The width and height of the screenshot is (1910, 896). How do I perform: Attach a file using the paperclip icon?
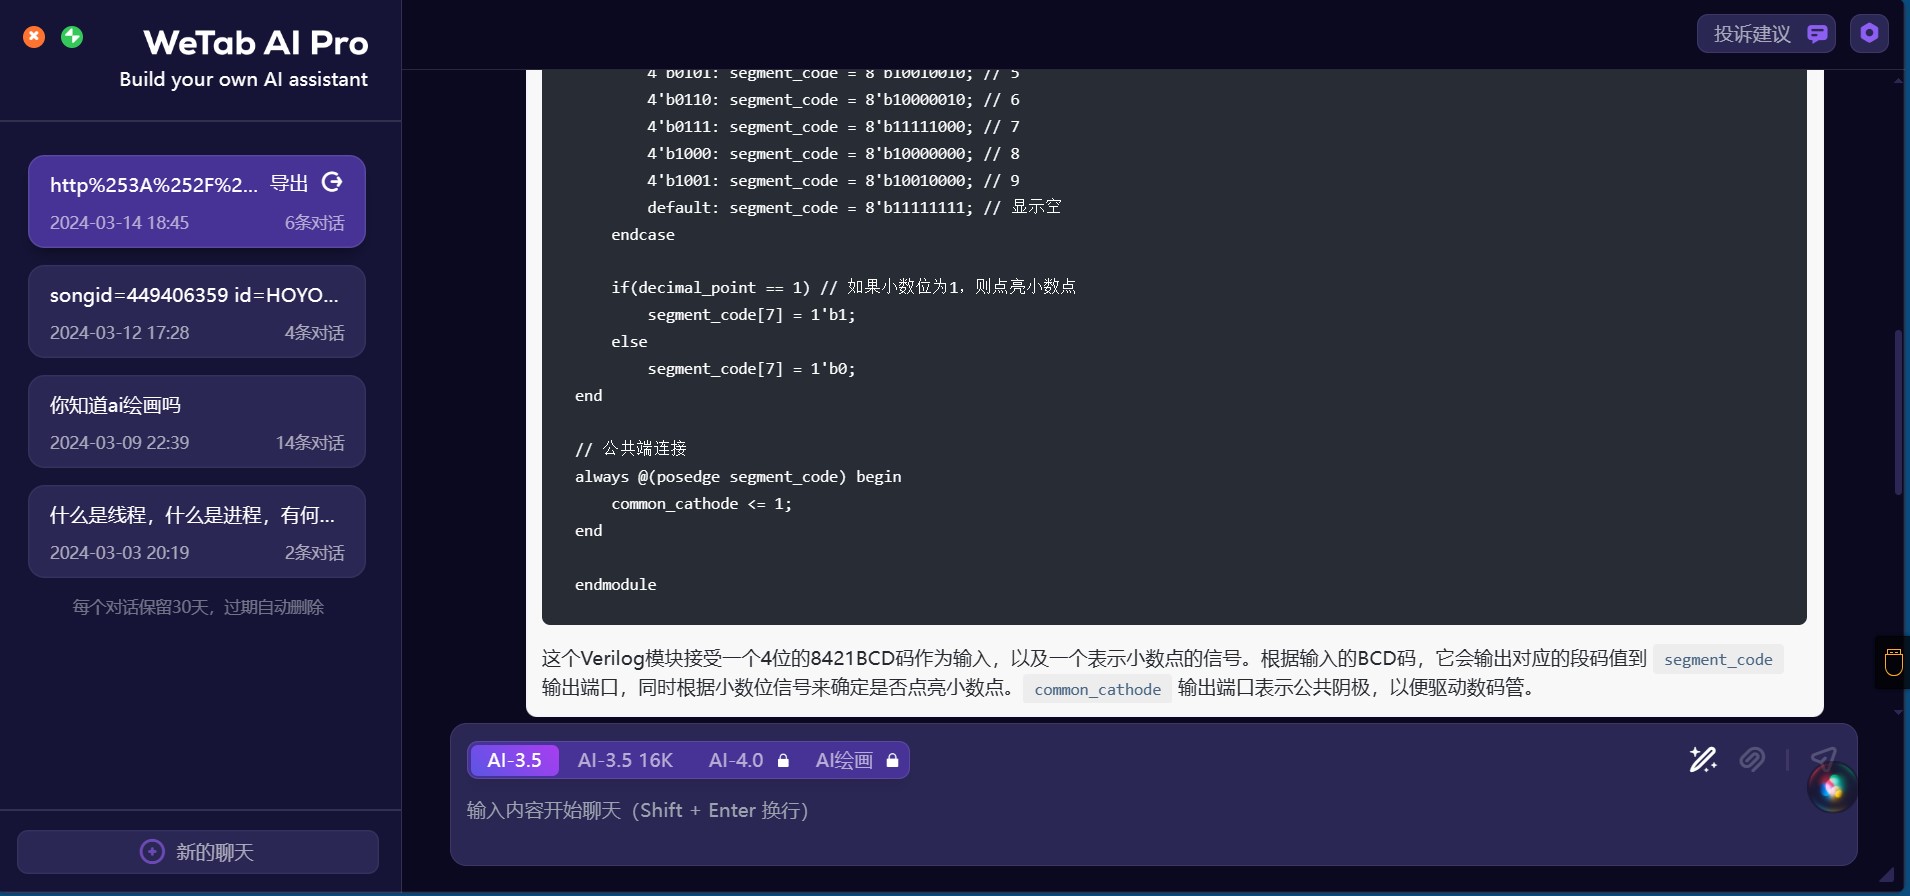[1752, 760]
